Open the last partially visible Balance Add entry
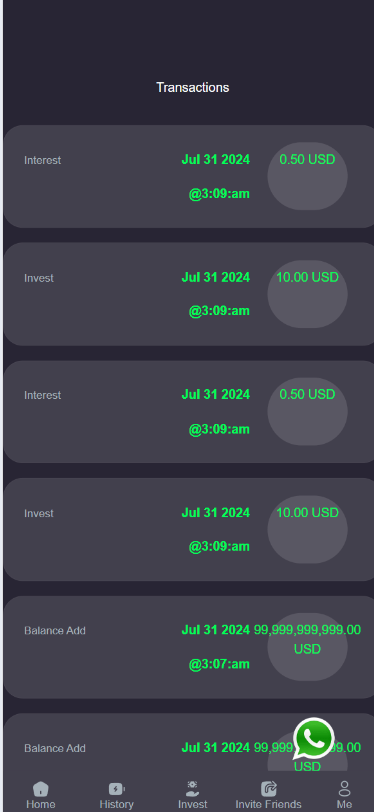Viewport: 374px width, 812px height. 189,746
